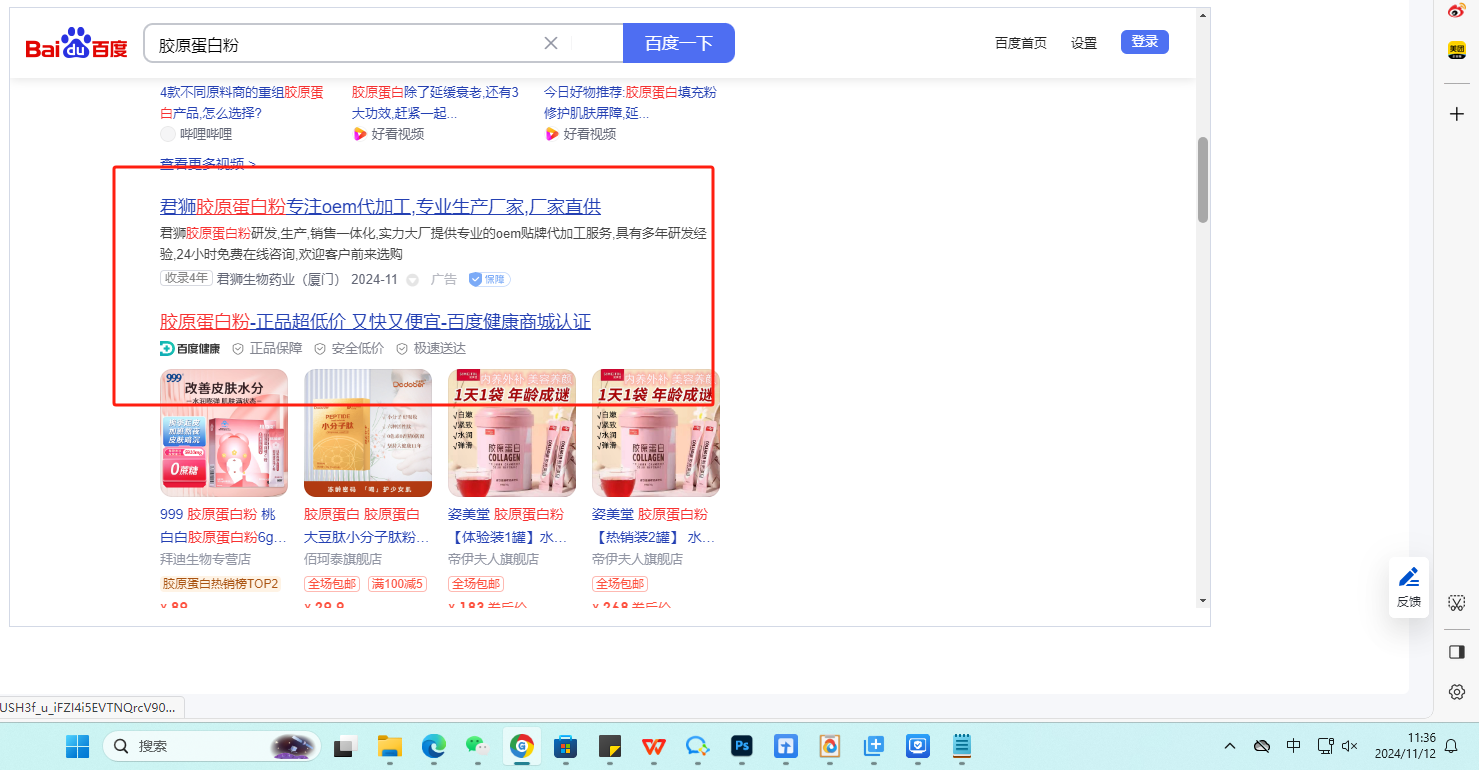The width and height of the screenshot is (1479, 770).
Task: Click the 百度健康 logo
Action: pyautogui.click(x=190, y=348)
